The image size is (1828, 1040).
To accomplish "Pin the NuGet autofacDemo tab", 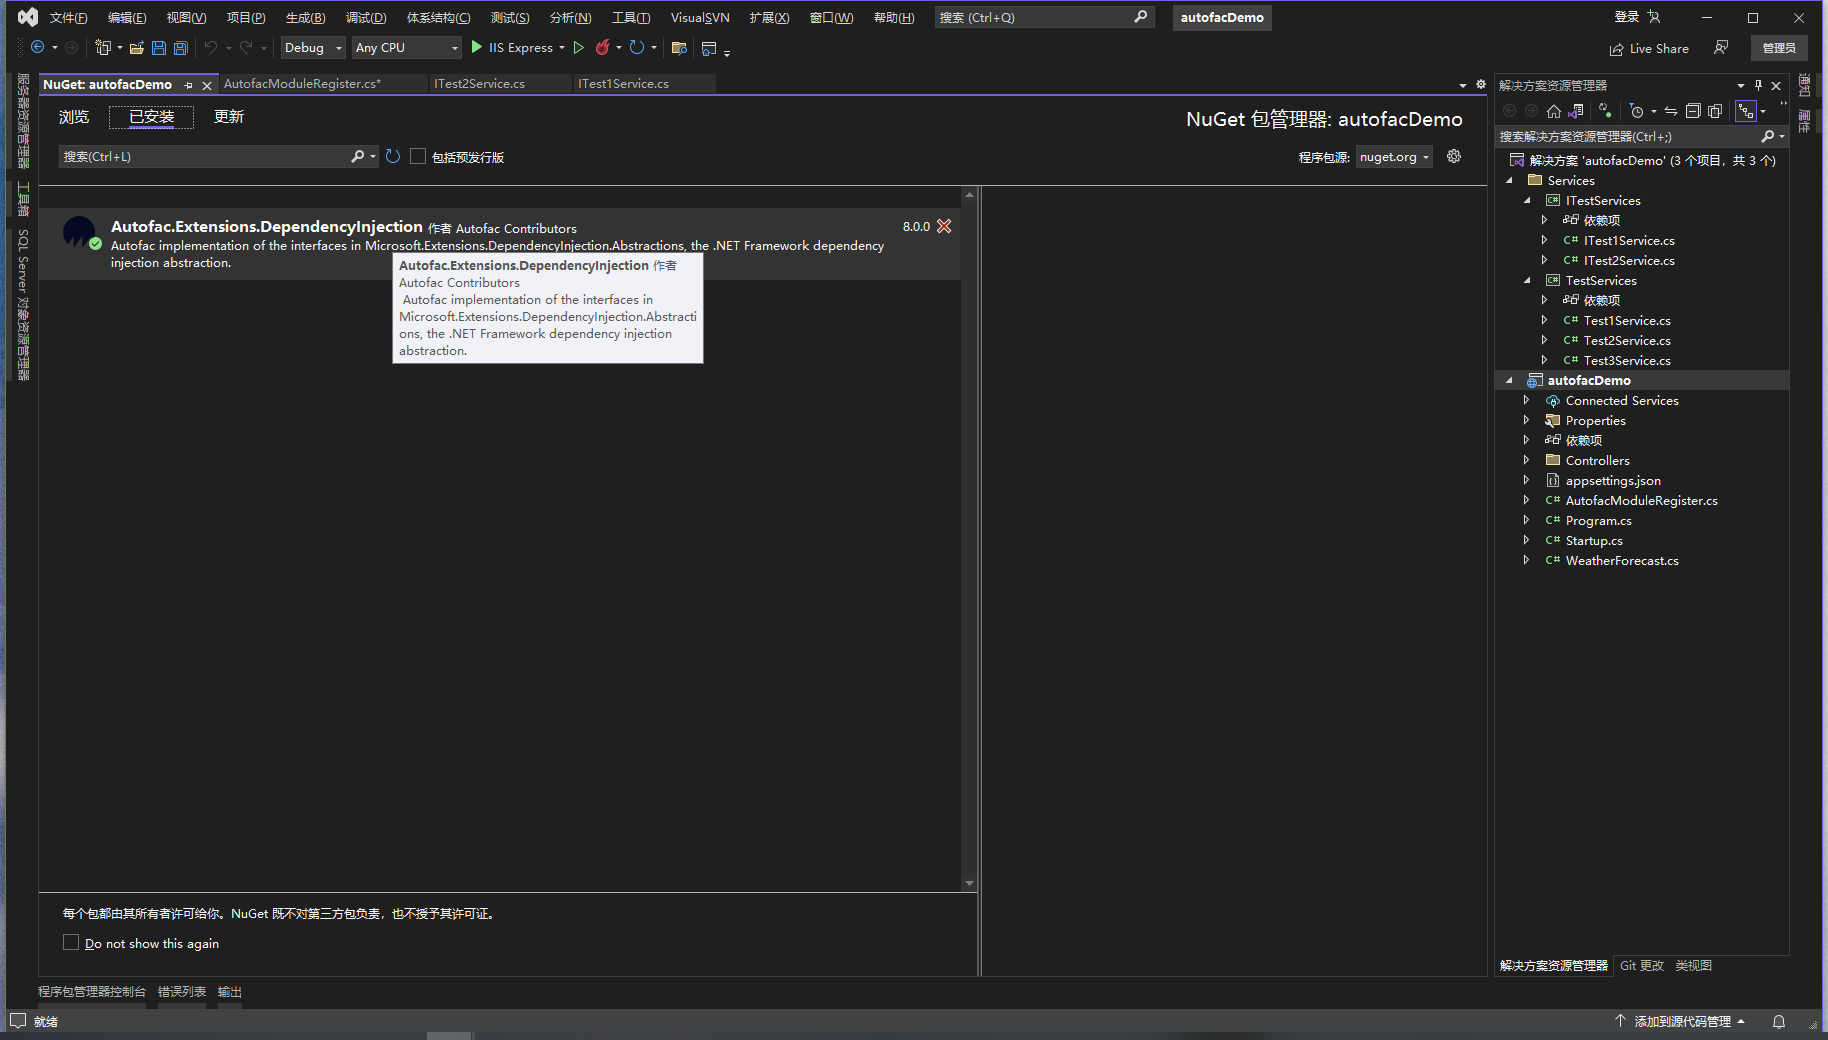I will click(x=188, y=85).
